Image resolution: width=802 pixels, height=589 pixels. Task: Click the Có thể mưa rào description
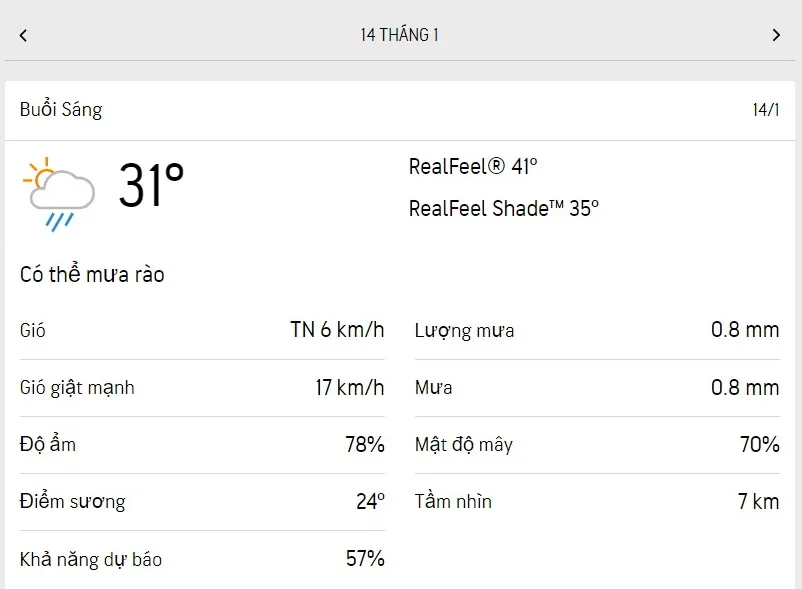click(x=92, y=274)
